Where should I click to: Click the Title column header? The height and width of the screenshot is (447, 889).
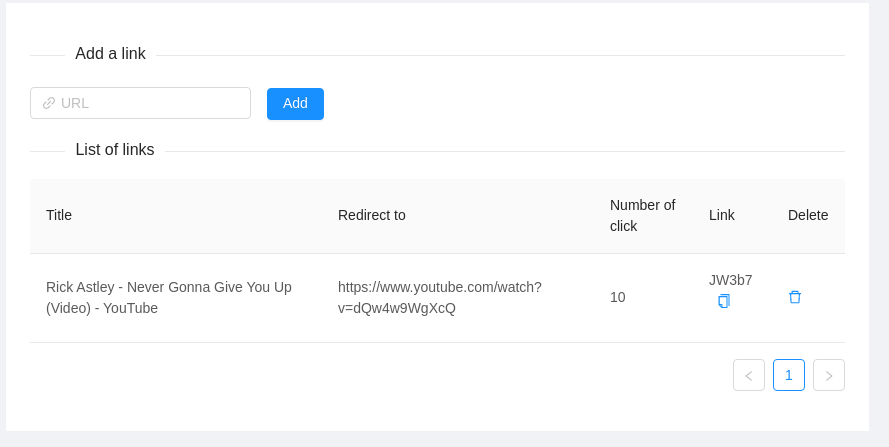(x=59, y=215)
